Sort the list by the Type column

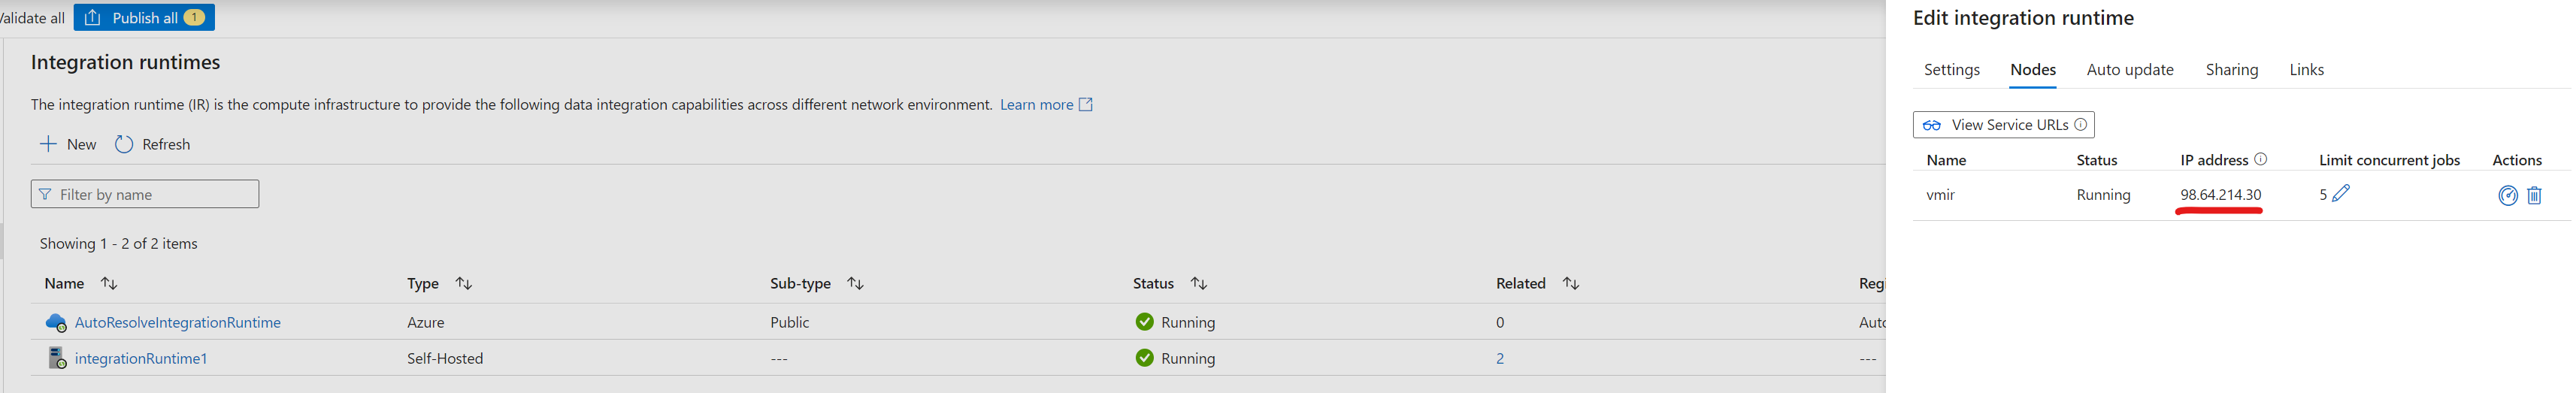pos(463,283)
